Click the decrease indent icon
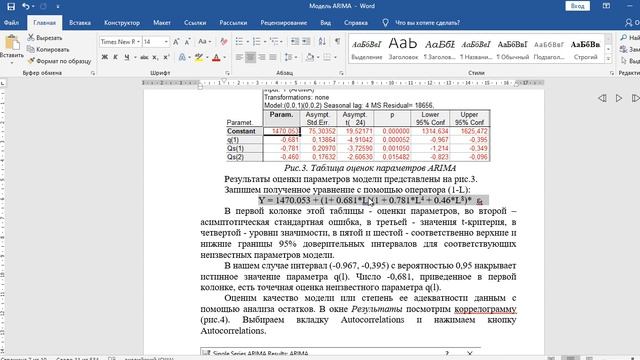This screenshot has width=640, height=360. (295, 42)
